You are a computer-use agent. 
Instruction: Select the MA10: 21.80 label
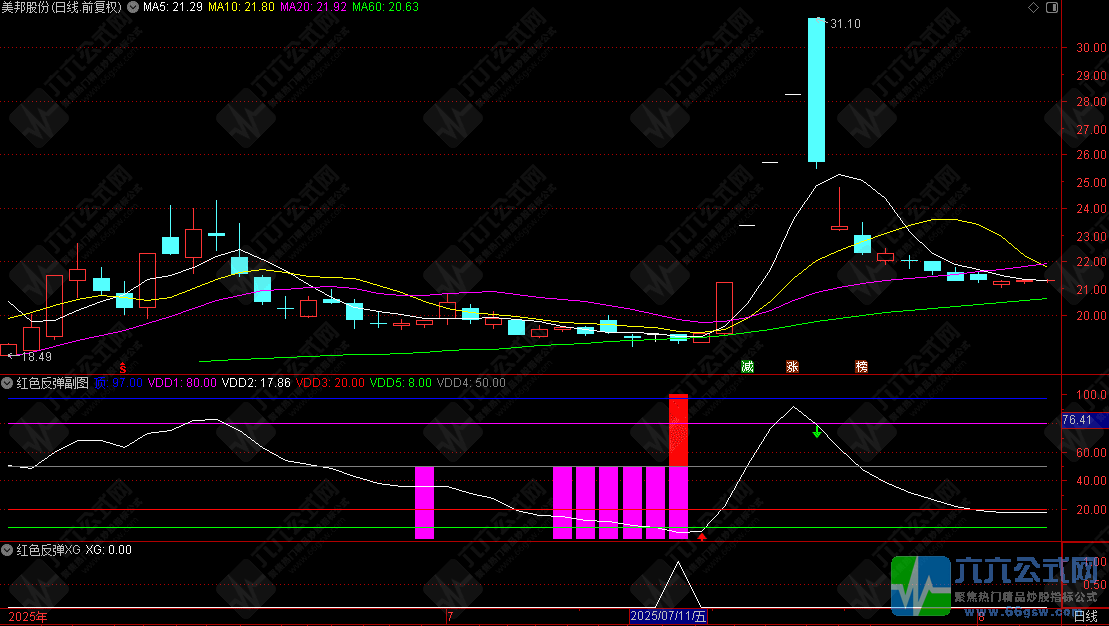pos(241,7)
